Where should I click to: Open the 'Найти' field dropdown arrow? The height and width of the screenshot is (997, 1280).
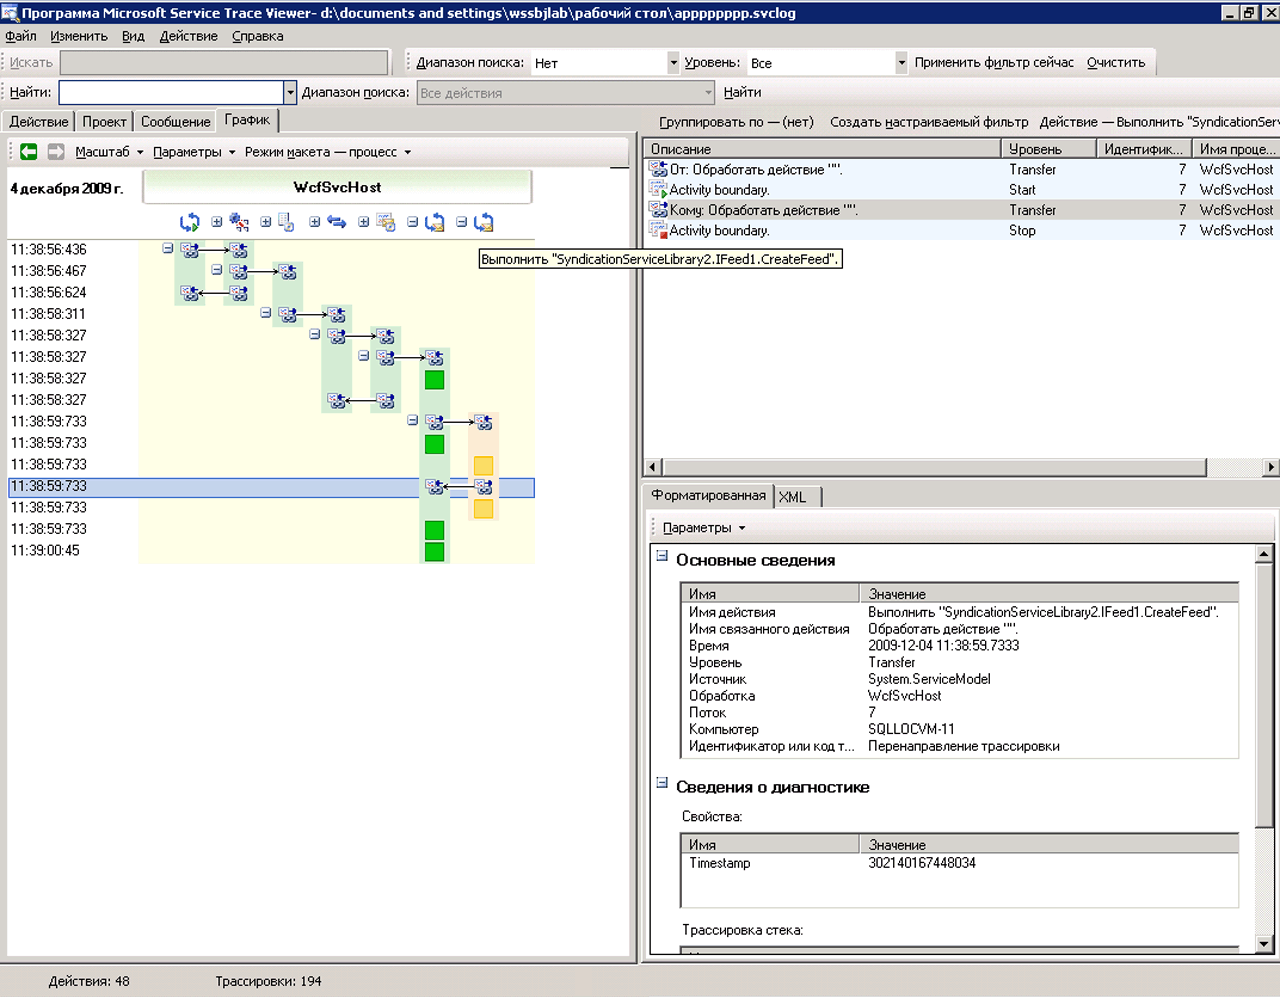(x=290, y=92)
